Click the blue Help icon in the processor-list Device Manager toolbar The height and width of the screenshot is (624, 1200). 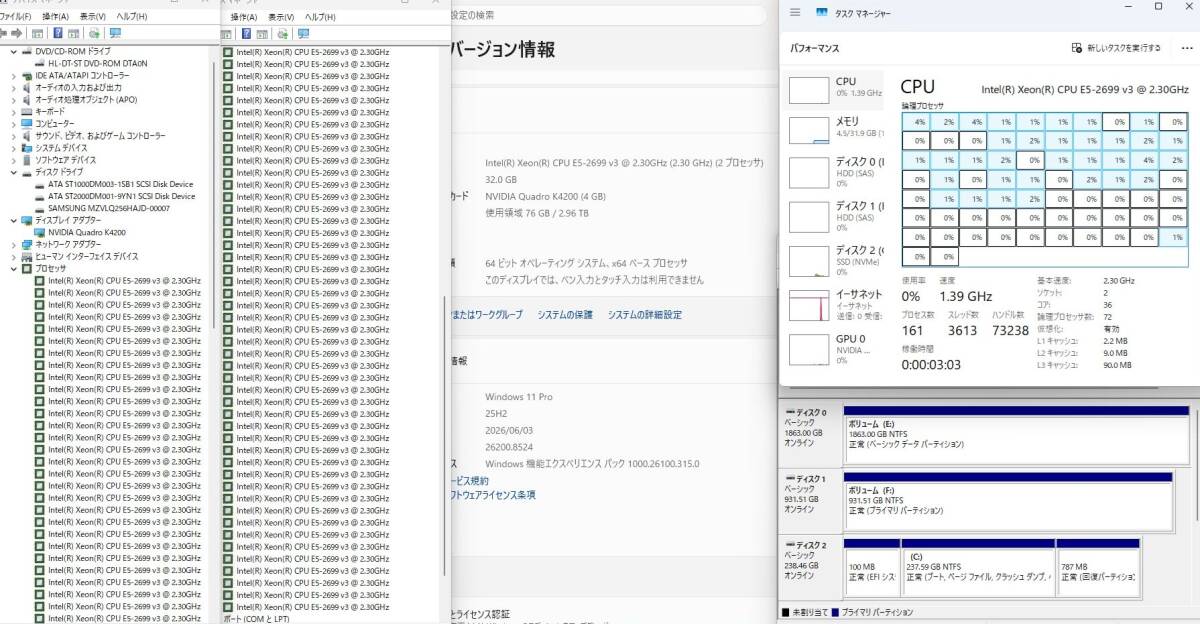point(246,33)
